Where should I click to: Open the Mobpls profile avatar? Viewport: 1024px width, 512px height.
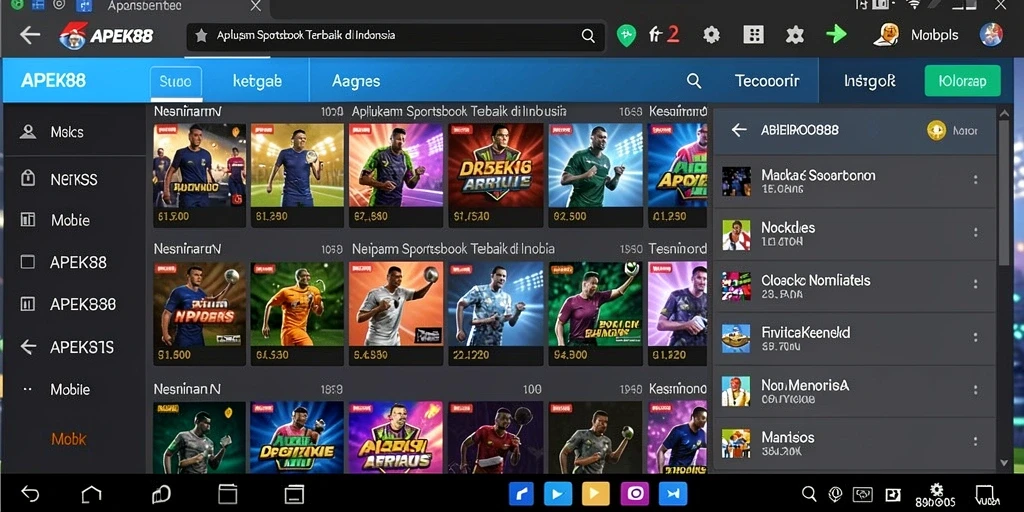tap(888, 35)
